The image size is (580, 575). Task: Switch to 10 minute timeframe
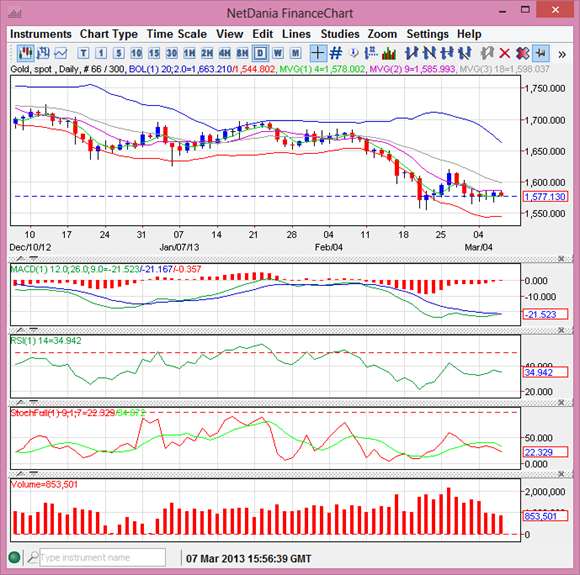tap(136, 53)
